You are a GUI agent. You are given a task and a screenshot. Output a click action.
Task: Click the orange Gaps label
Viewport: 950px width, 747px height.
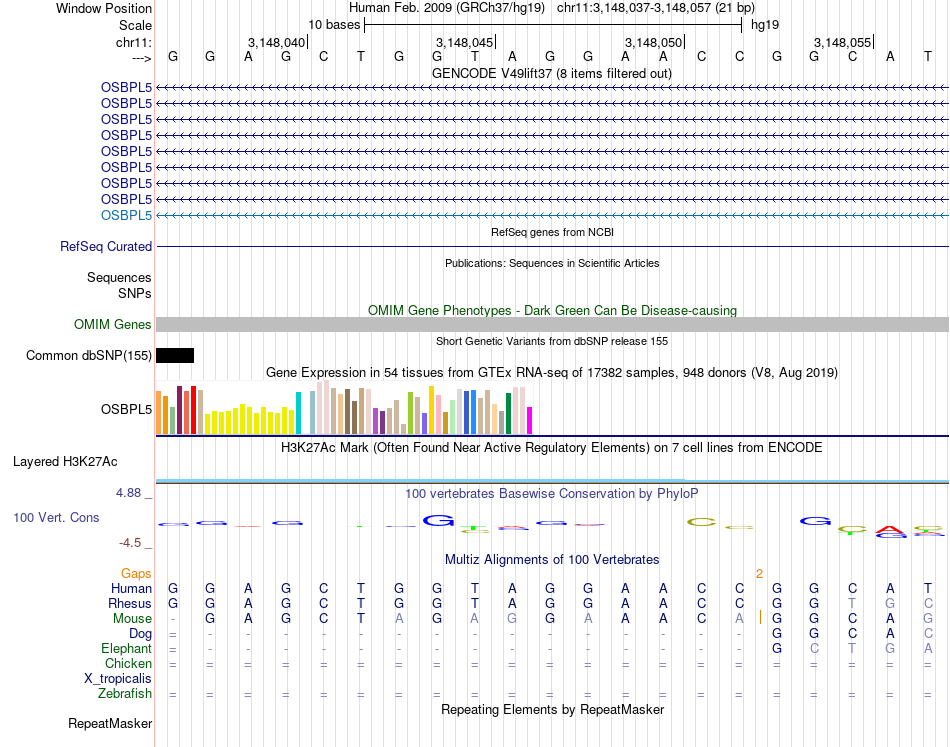(136, 573)
